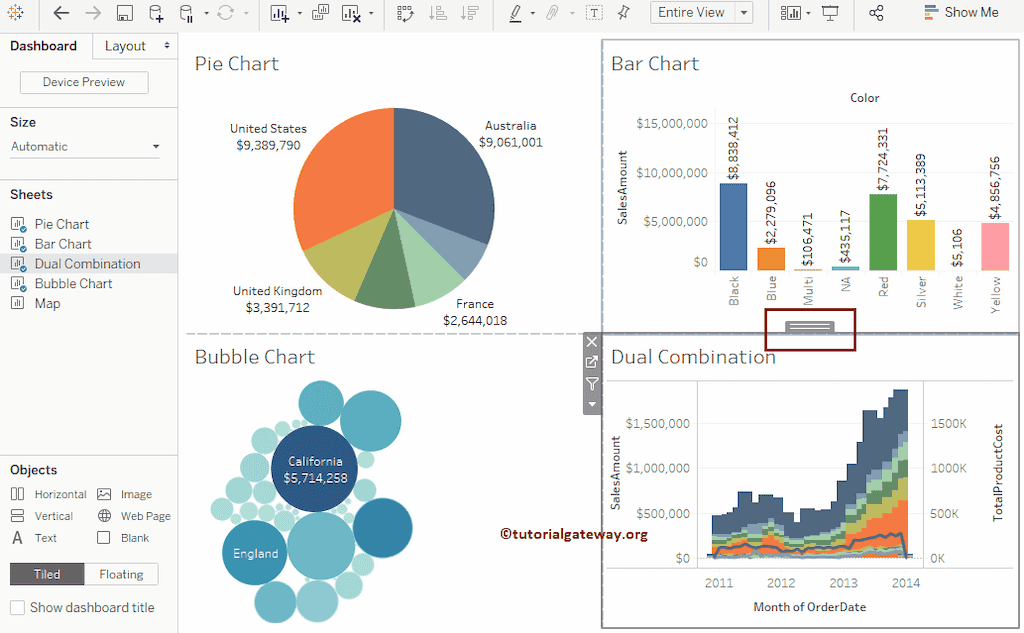Remove Dual Combination sheet with X icon
This screenshot has height=633, width=1024.
tap(592, 342)
